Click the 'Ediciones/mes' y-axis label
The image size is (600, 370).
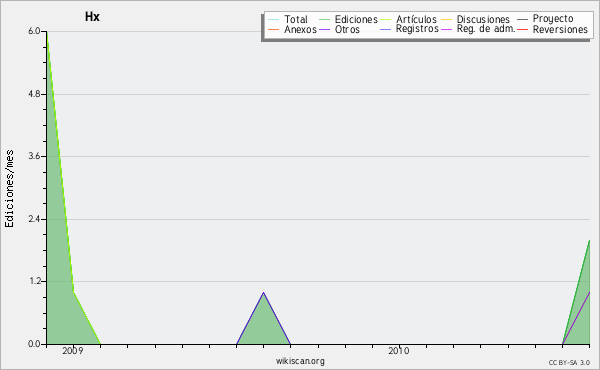(x=9, y=189)
